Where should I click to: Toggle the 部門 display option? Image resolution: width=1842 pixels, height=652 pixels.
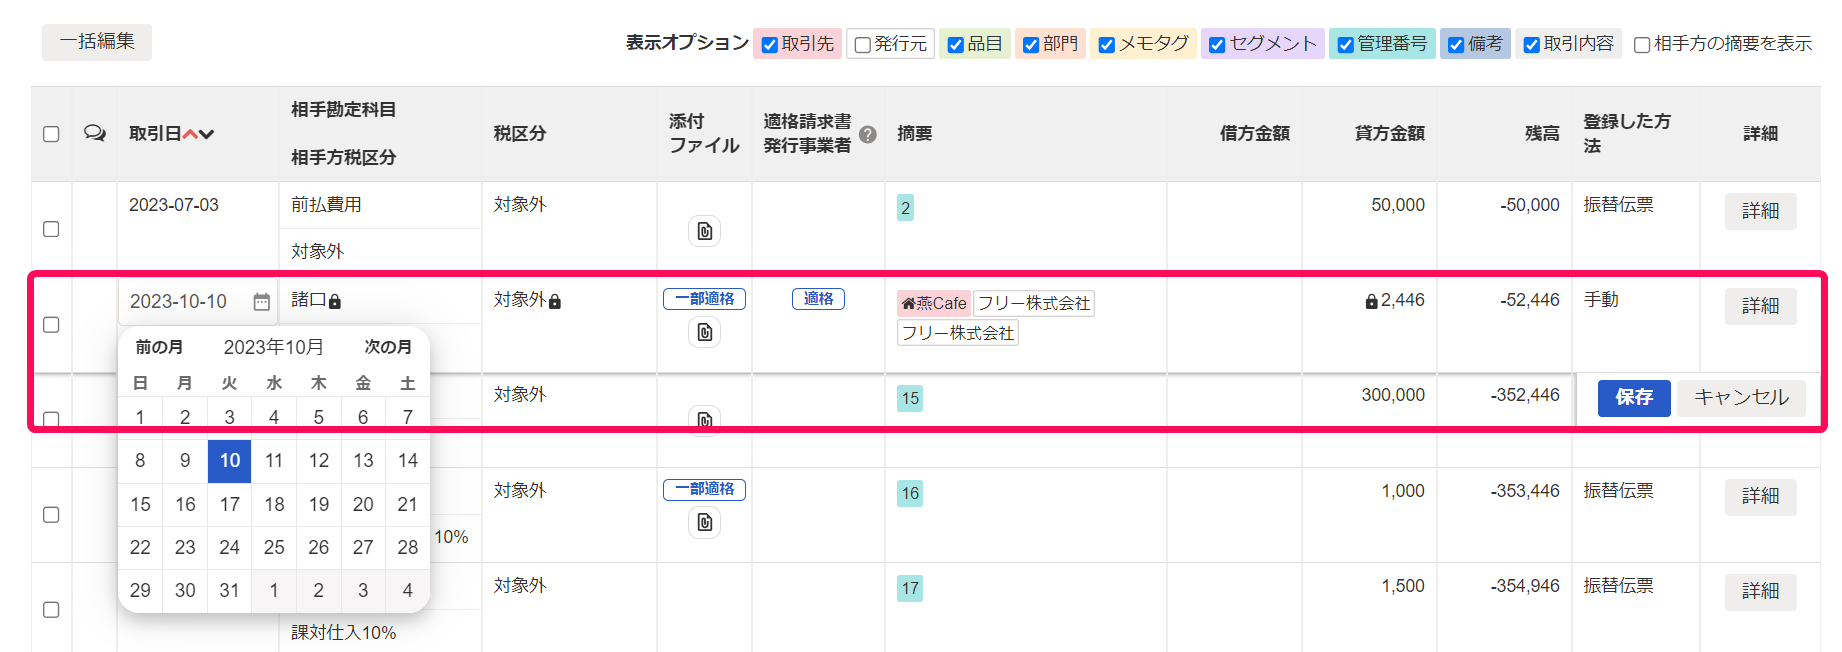[1031, 45]
